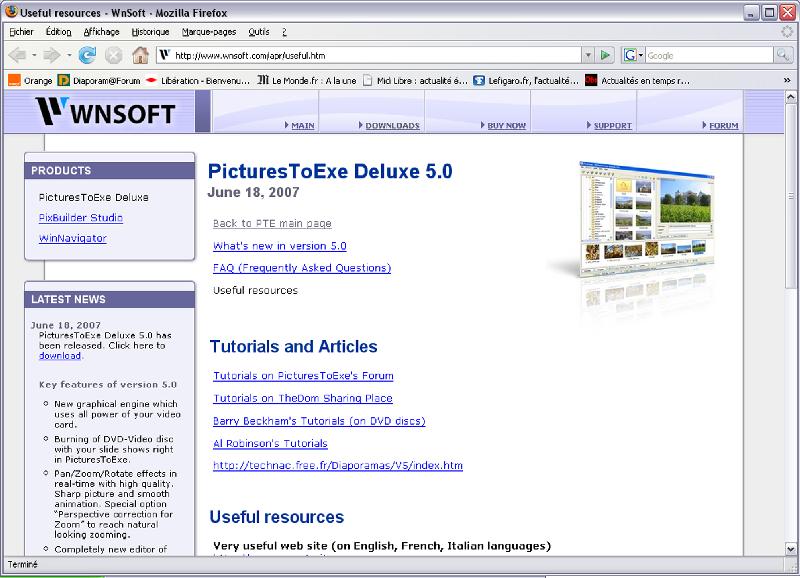This screenshot has width=800, height=578.
Task: Open the Affichage menu
Action: pos(102,32)
